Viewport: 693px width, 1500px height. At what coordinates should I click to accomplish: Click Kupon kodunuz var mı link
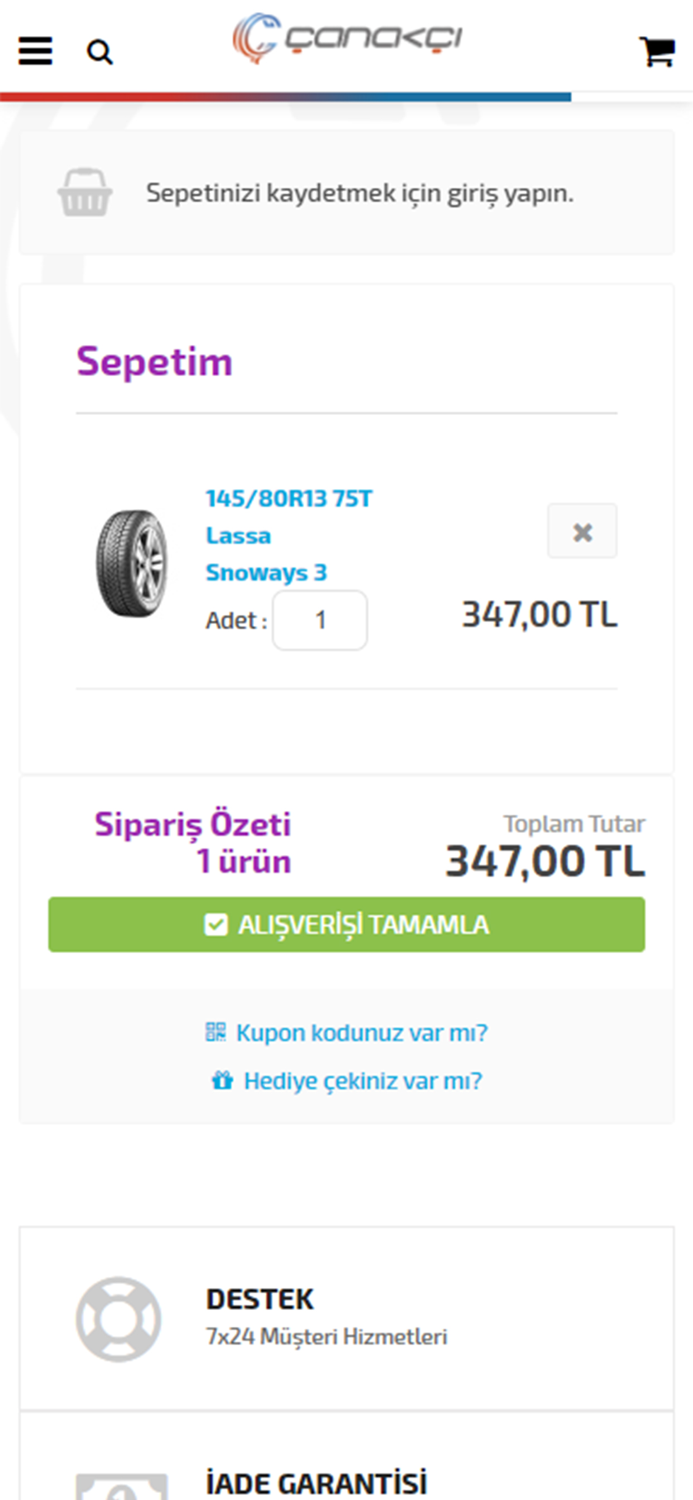(362, 1032)
